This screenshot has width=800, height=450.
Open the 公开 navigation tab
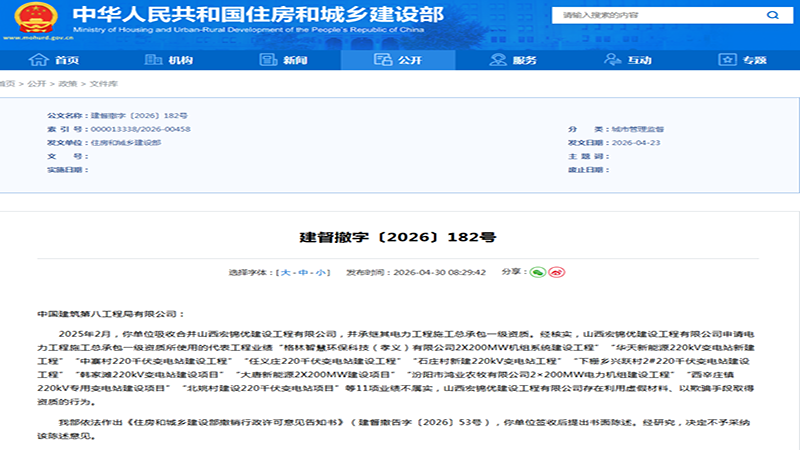click(x=398, y=60)
